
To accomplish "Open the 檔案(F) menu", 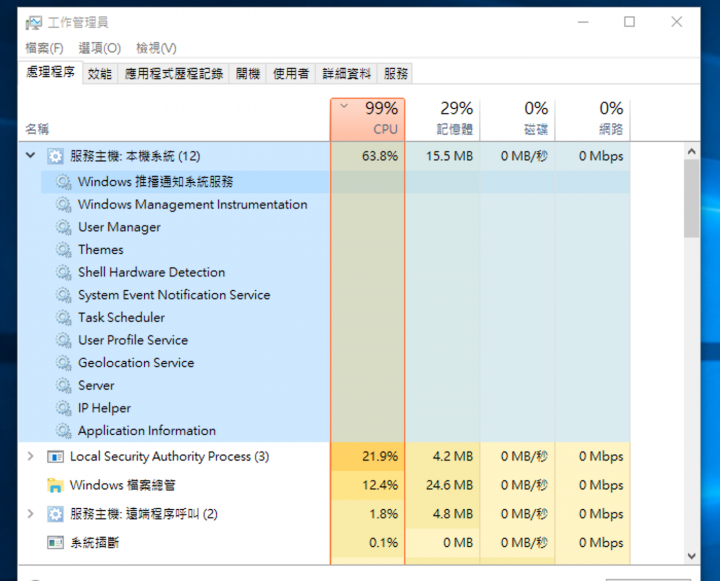I will click(x=44, y=48).
